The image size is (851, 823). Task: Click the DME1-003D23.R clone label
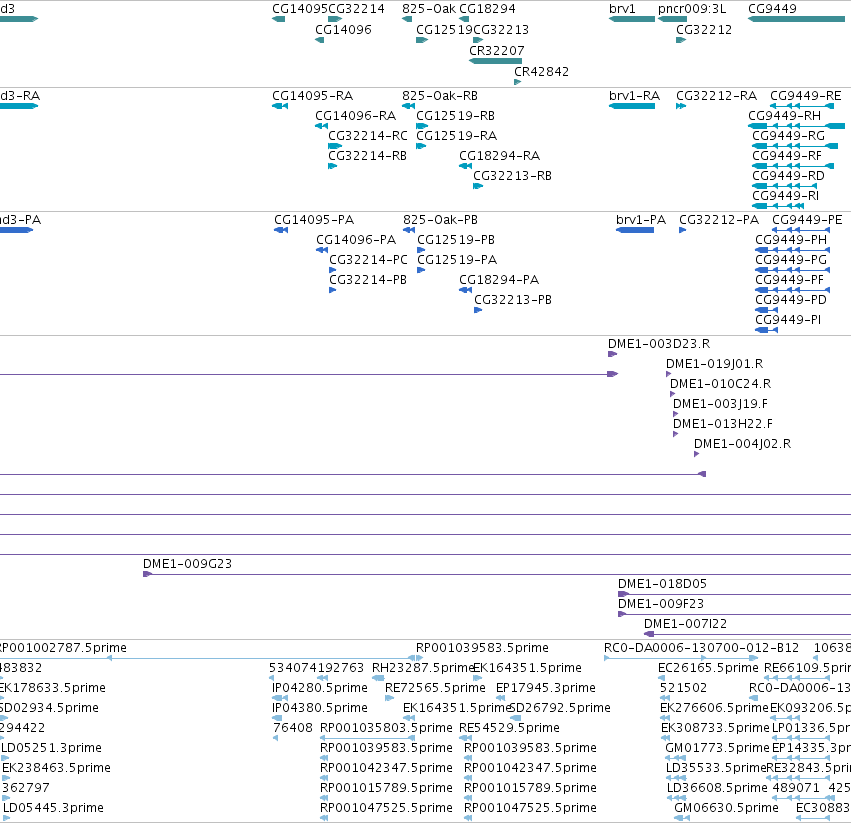click(x=659, y=344)
